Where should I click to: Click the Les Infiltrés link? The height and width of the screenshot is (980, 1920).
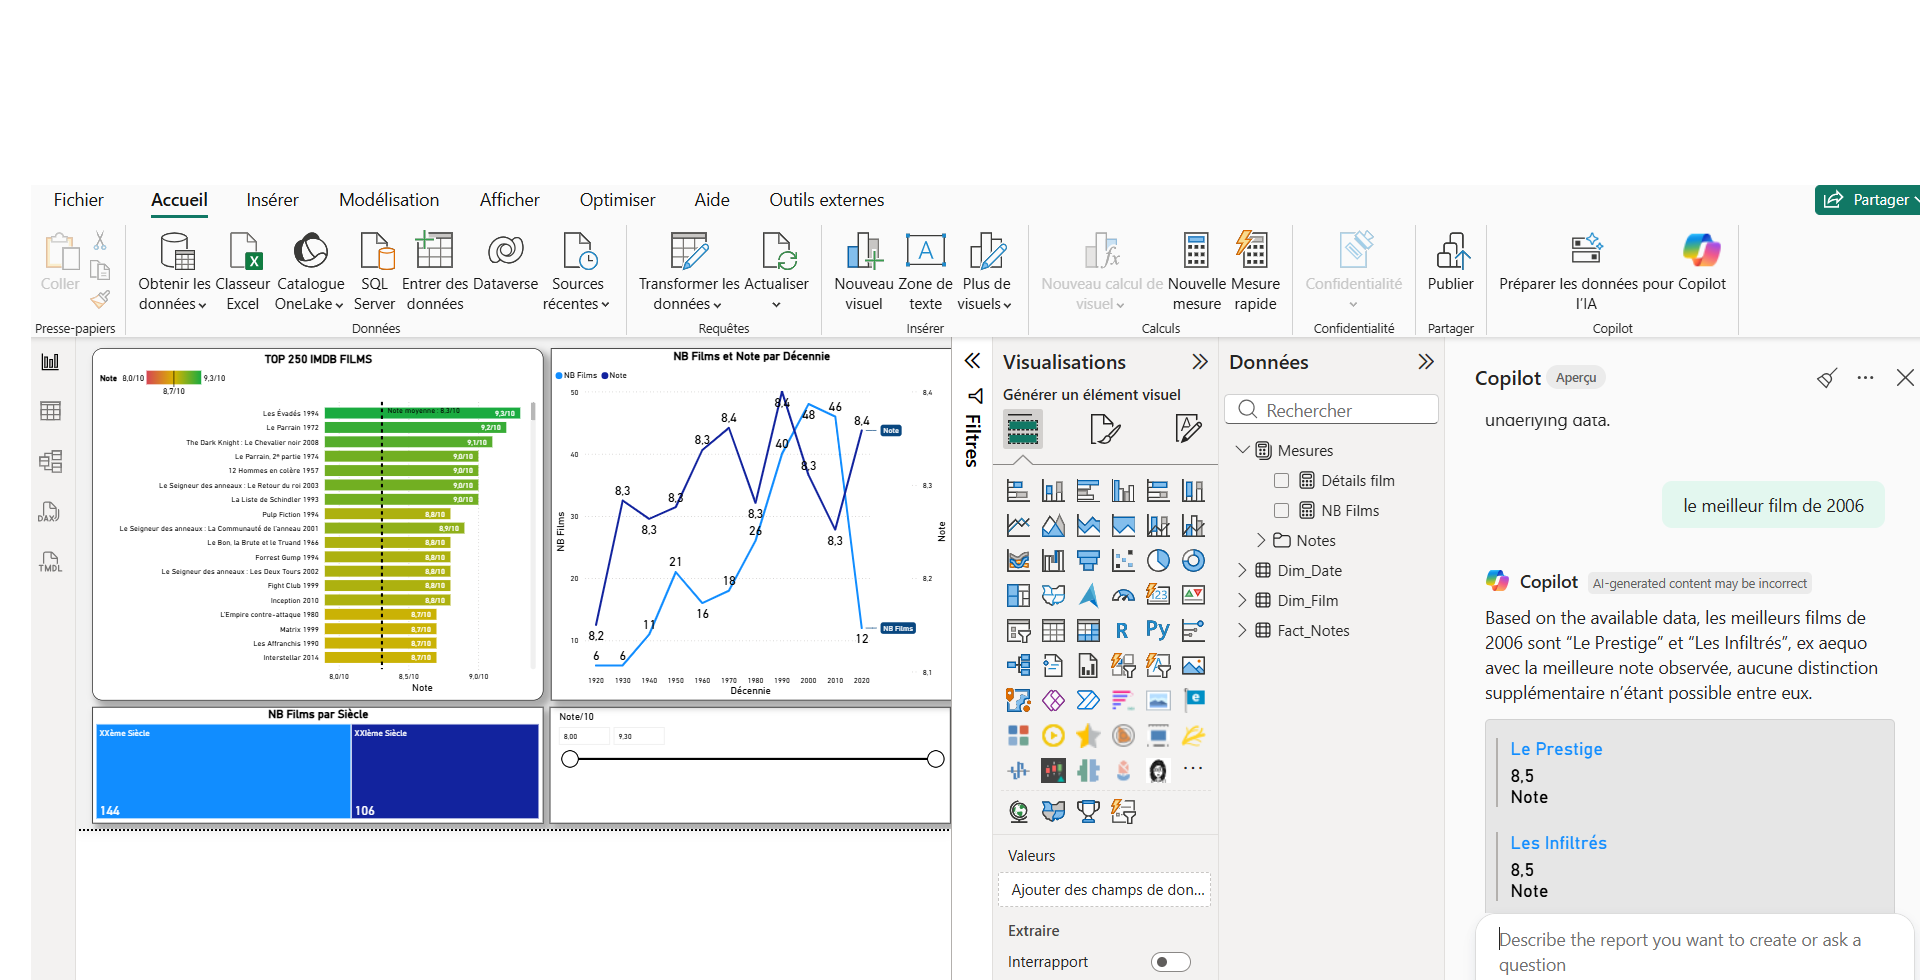point(1558,843)
